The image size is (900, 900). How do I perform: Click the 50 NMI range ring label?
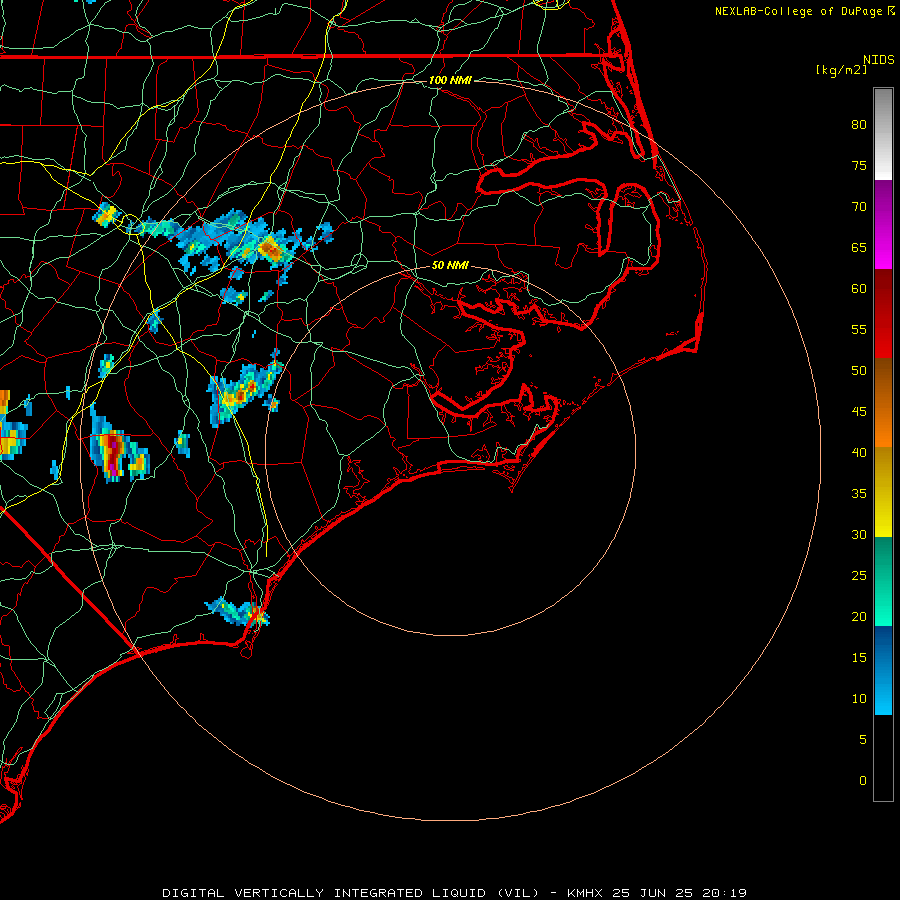pos(450,265)
